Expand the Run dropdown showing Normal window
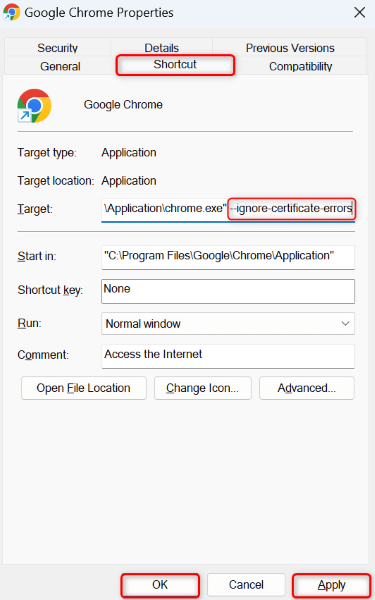The height and width of the screenshot is (600, 375). (228, 324)
